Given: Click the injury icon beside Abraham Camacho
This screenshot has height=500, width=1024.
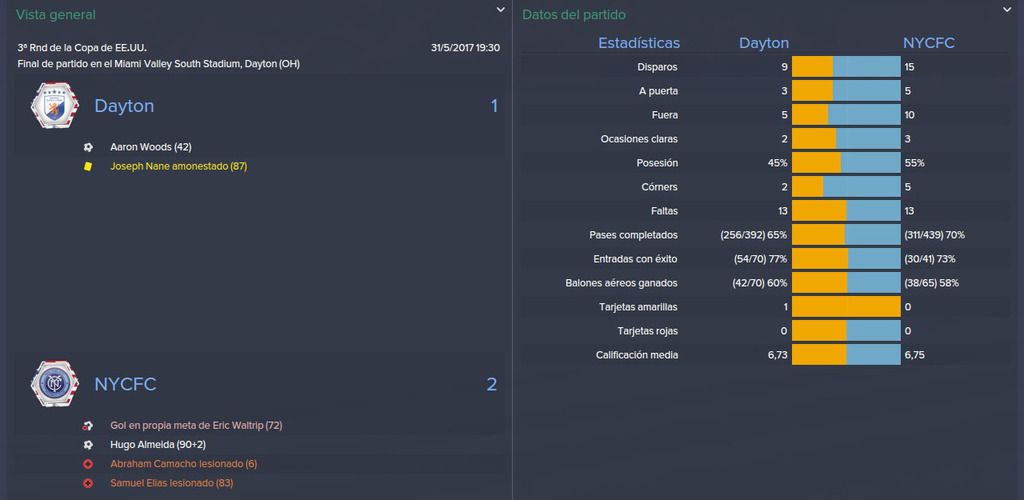Looking at the screenshot, I should point(88,464).
